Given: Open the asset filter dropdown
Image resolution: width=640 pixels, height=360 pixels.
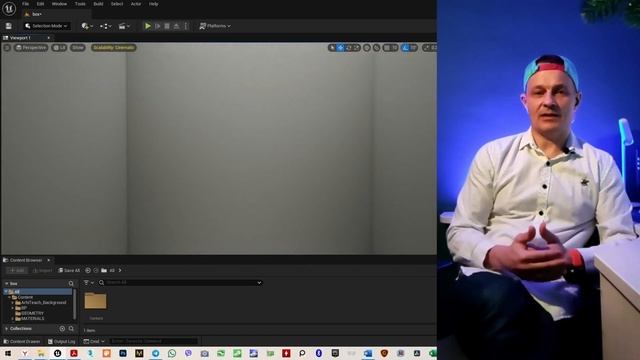Looking at the screenshot, I should pyautogui.click(x=89, y=282).
